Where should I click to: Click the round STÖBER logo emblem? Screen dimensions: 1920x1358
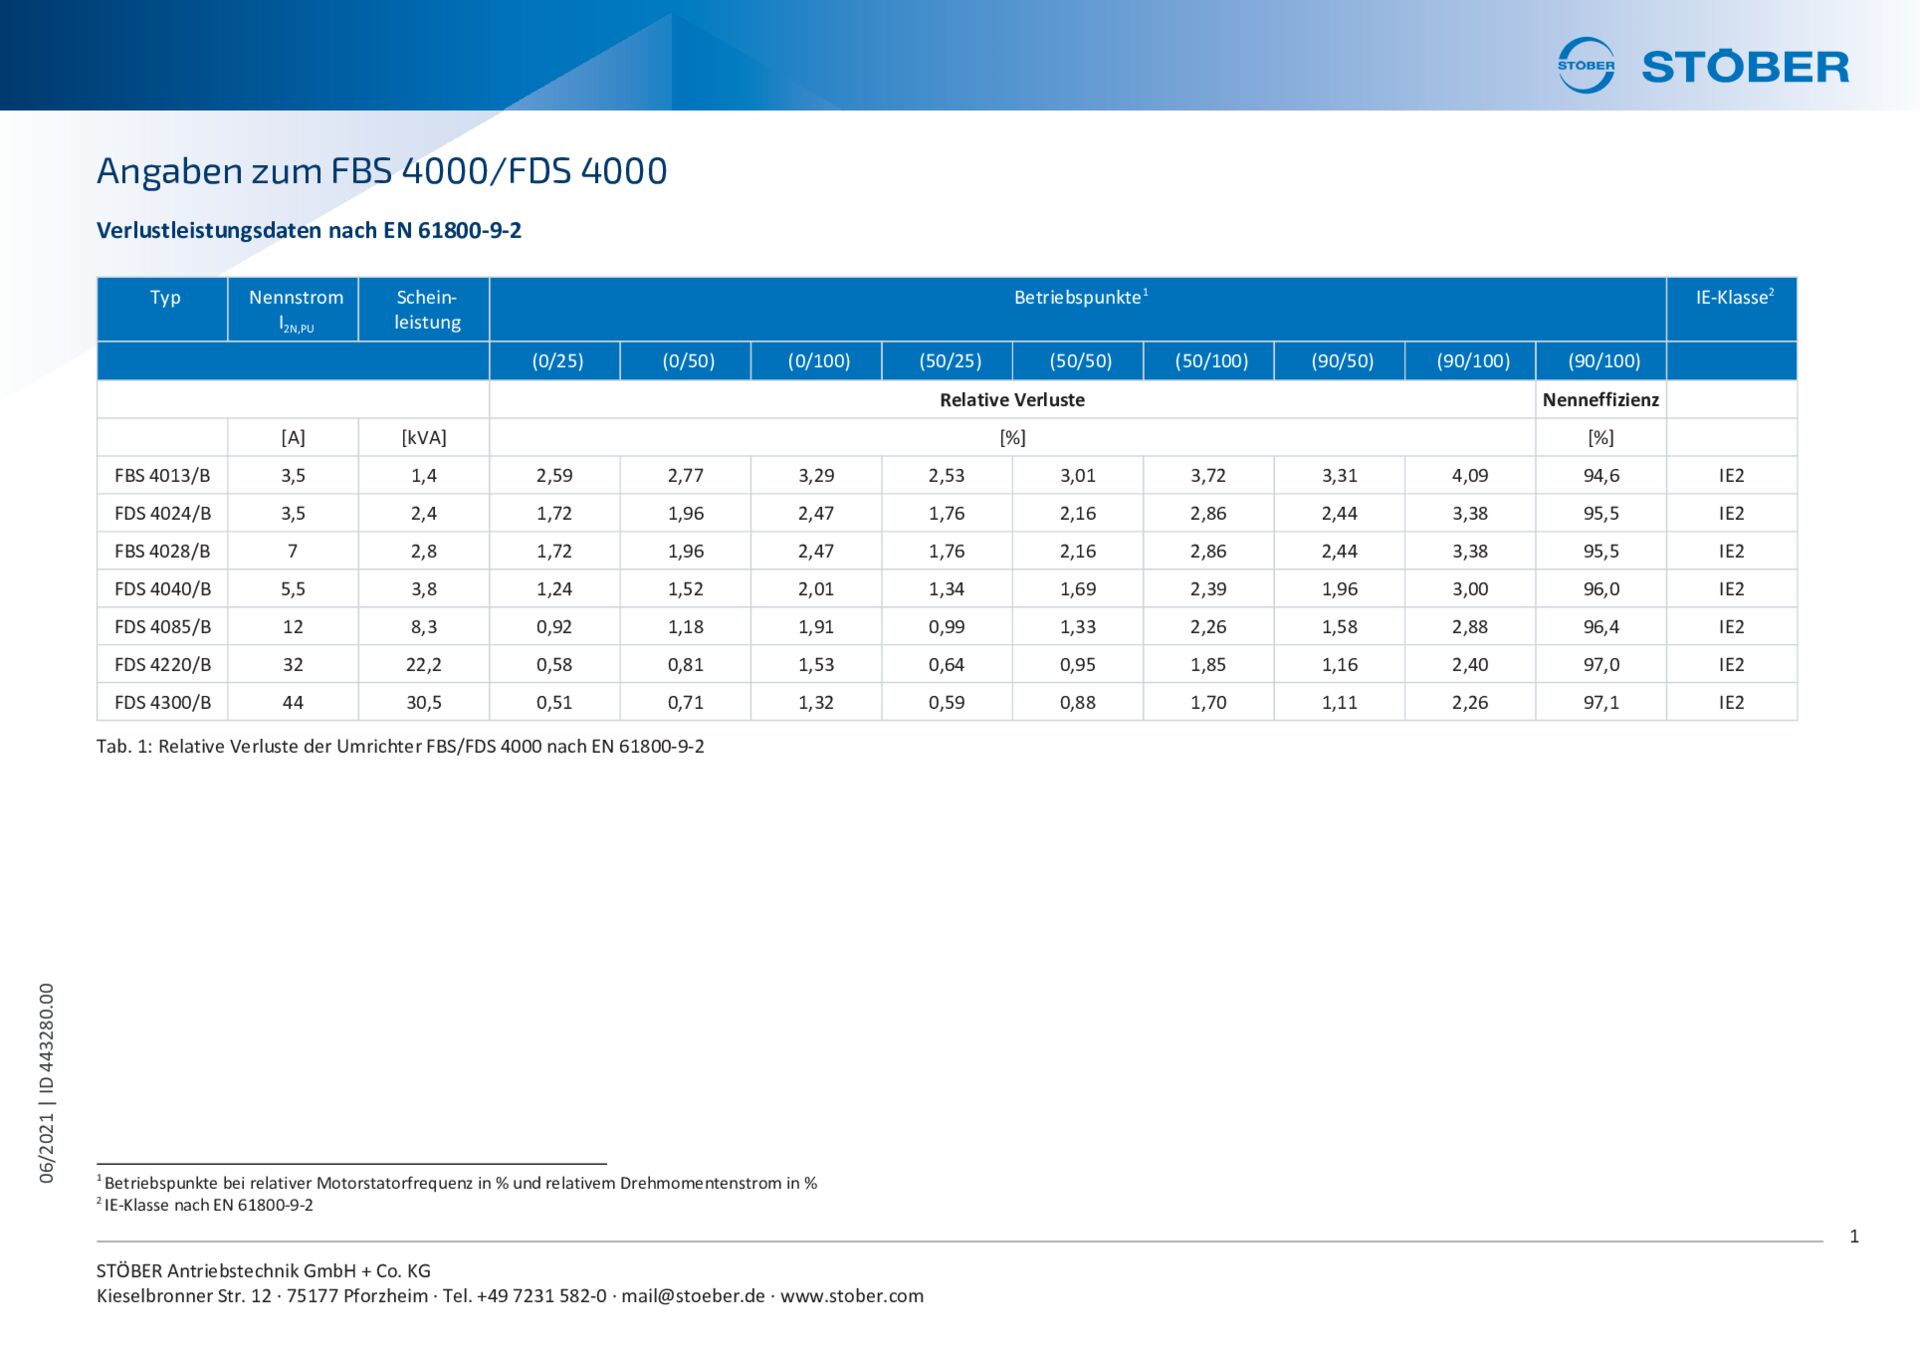tap(1586, 66)
